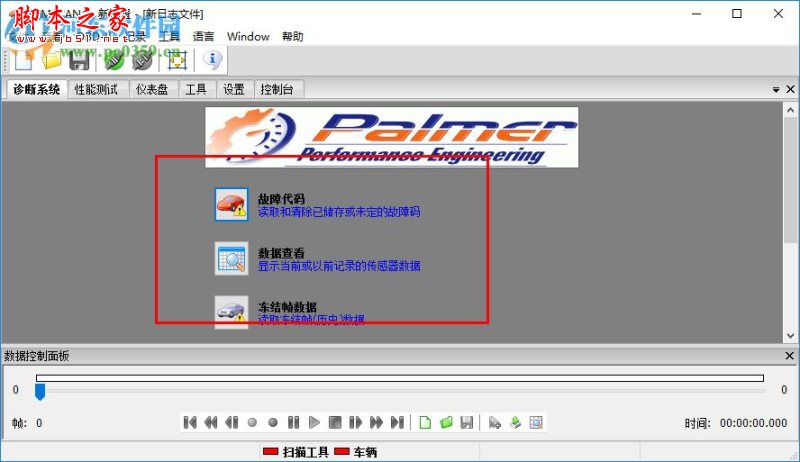800x462 pixels.
Task: Disconnect using the gray plug icon
Action: [x=142, y=61]
